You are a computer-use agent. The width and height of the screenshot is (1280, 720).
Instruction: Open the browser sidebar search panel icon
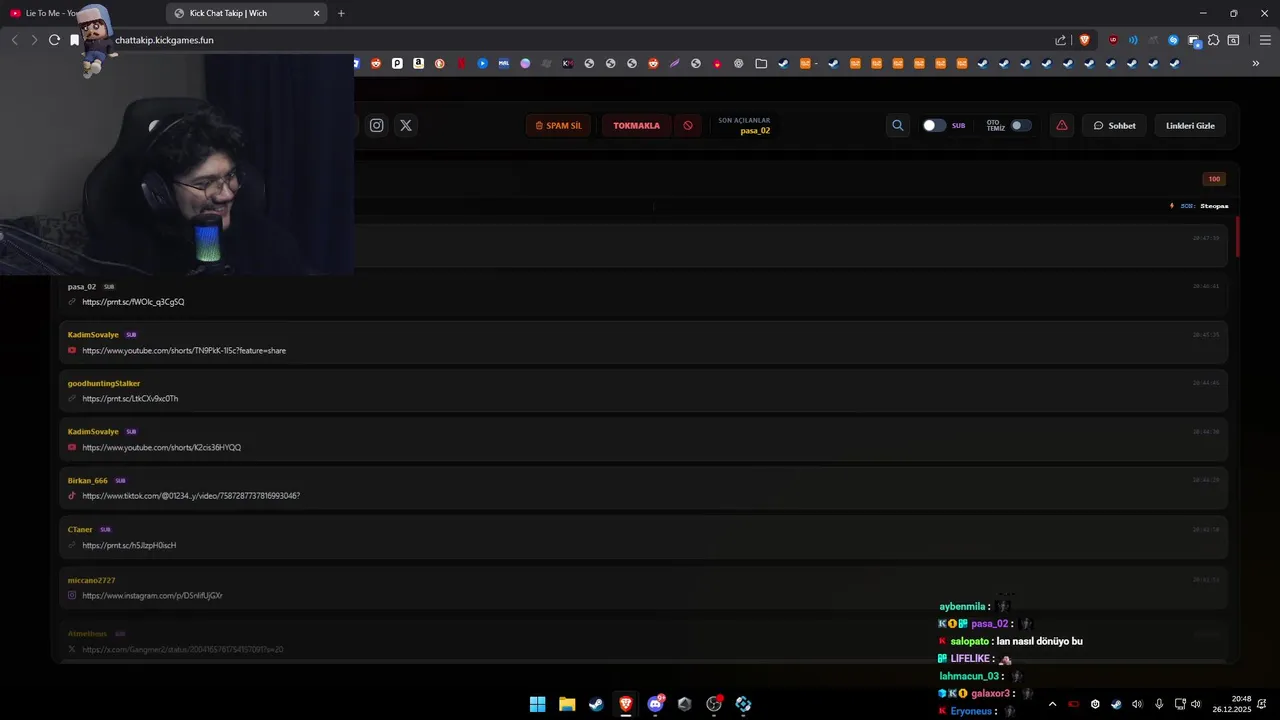[1233, 40]
